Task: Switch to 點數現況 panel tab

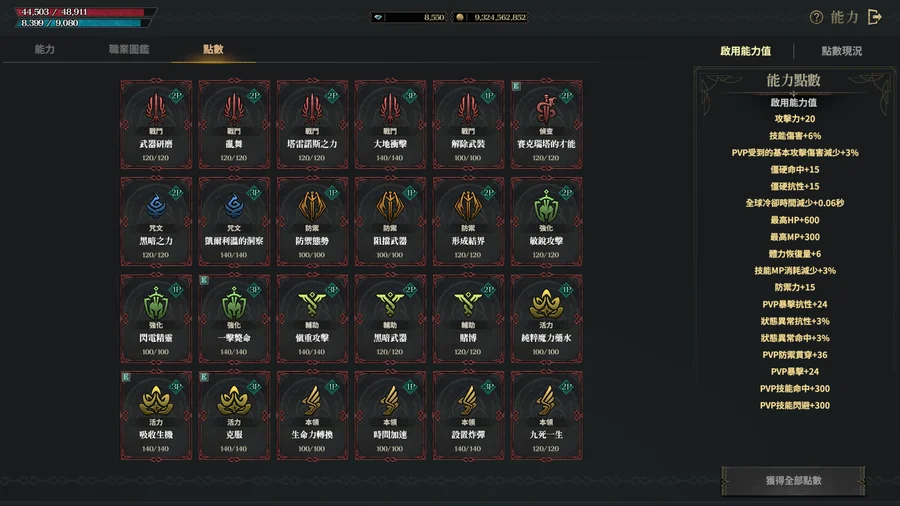Action: coord(841,51)
